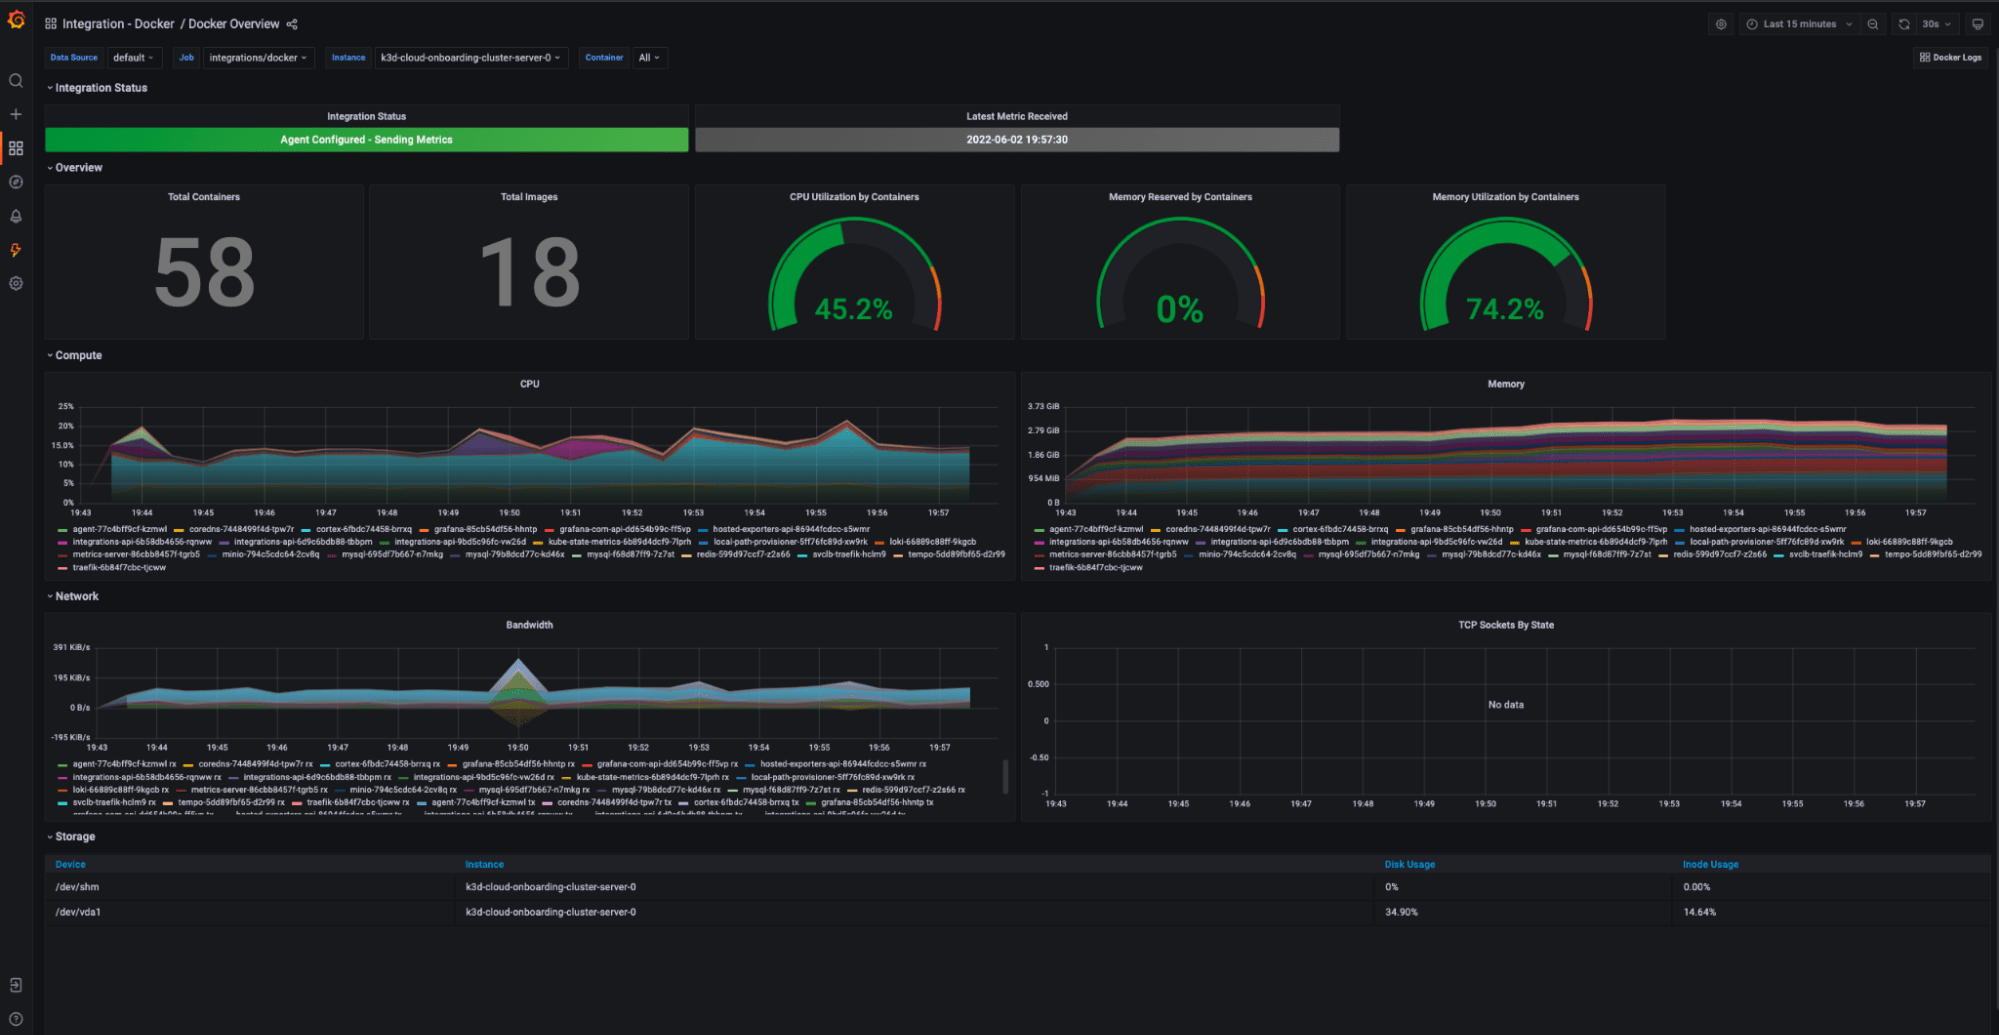Open dashboard settings gear in top bar
This screenshot has height=1035, width=1999.
point(1720,23)
